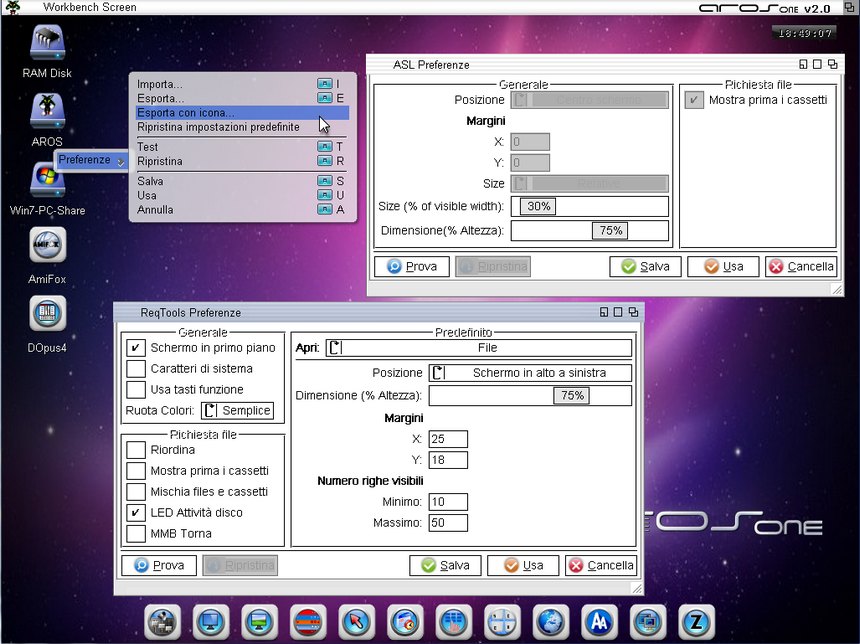Click the globe icon in the dock

(550, 622)
